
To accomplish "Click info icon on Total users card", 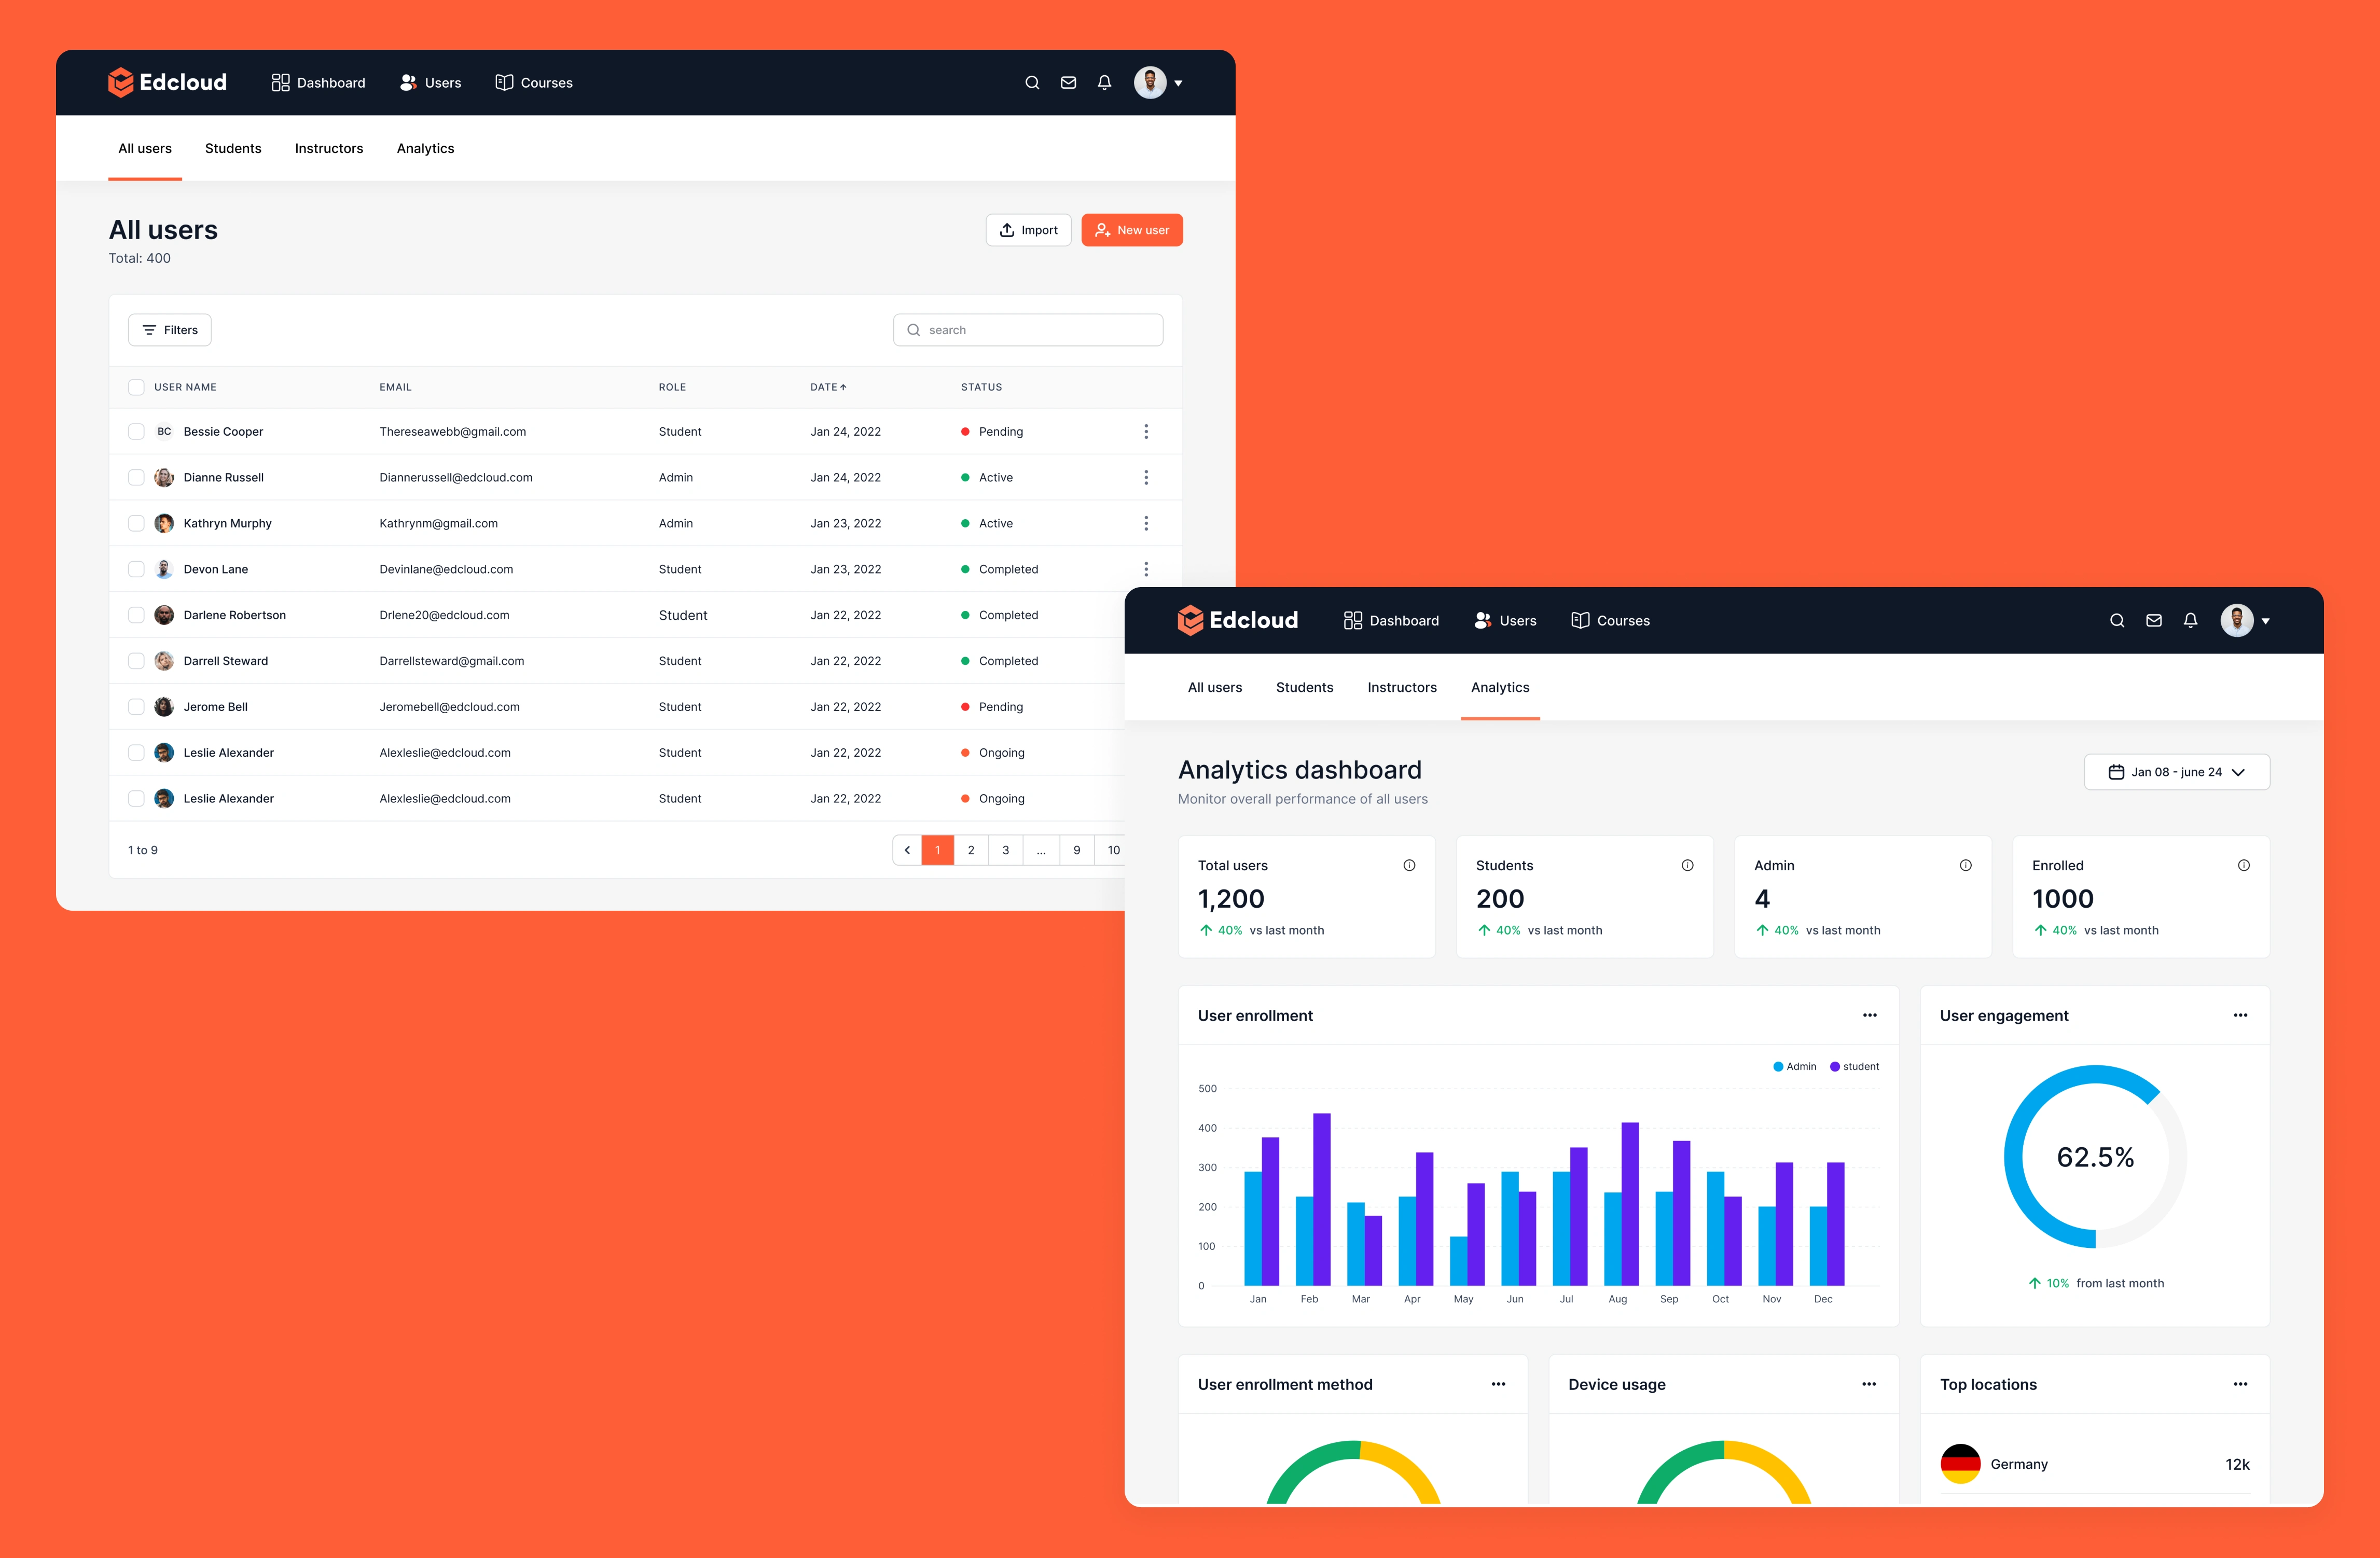I will pos(1409,865).
